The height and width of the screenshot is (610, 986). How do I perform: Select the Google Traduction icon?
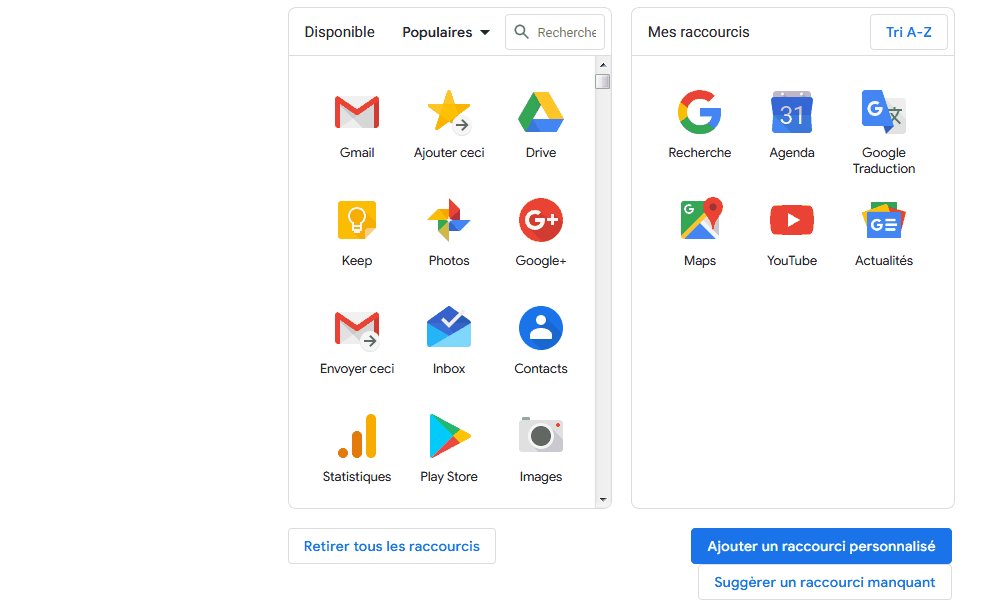[884, 112]
